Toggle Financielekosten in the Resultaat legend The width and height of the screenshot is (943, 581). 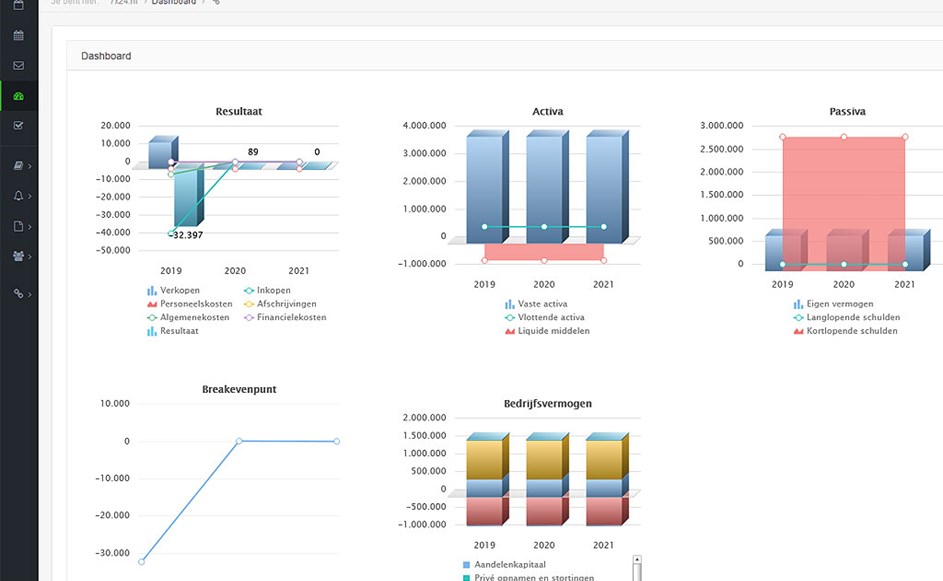click(285, 317)
